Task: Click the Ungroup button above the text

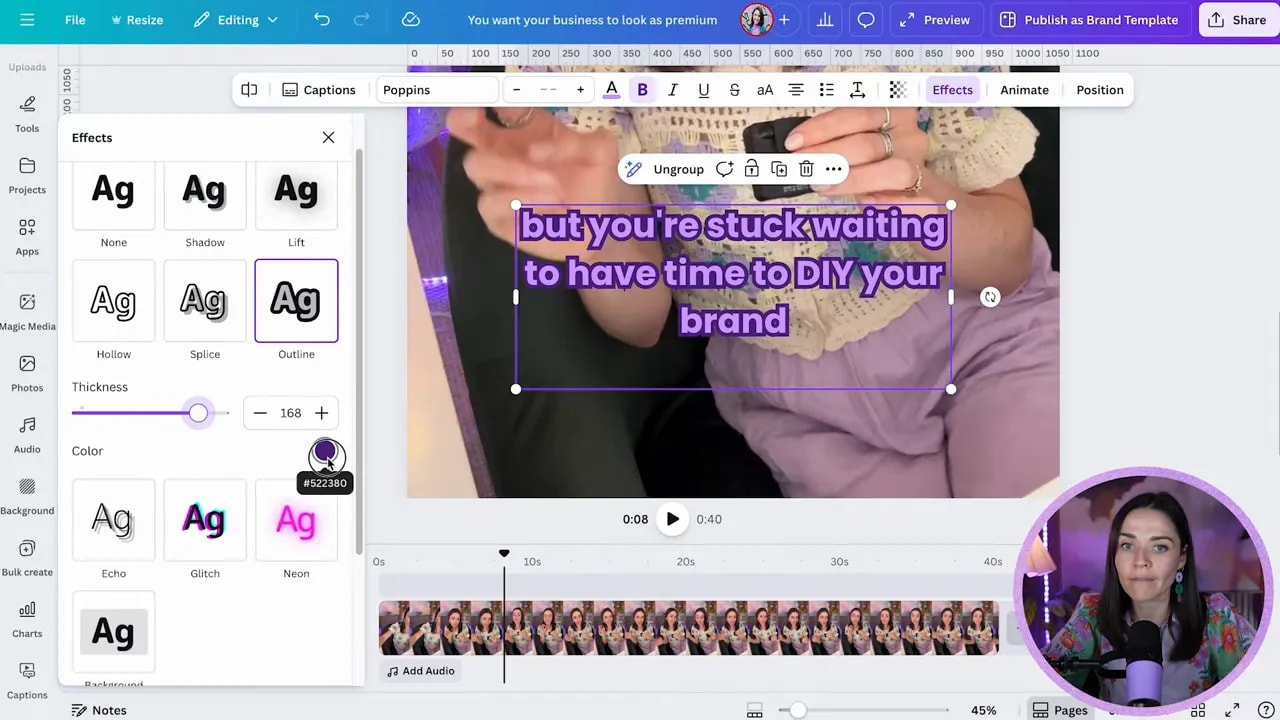Action: (678, 169)
